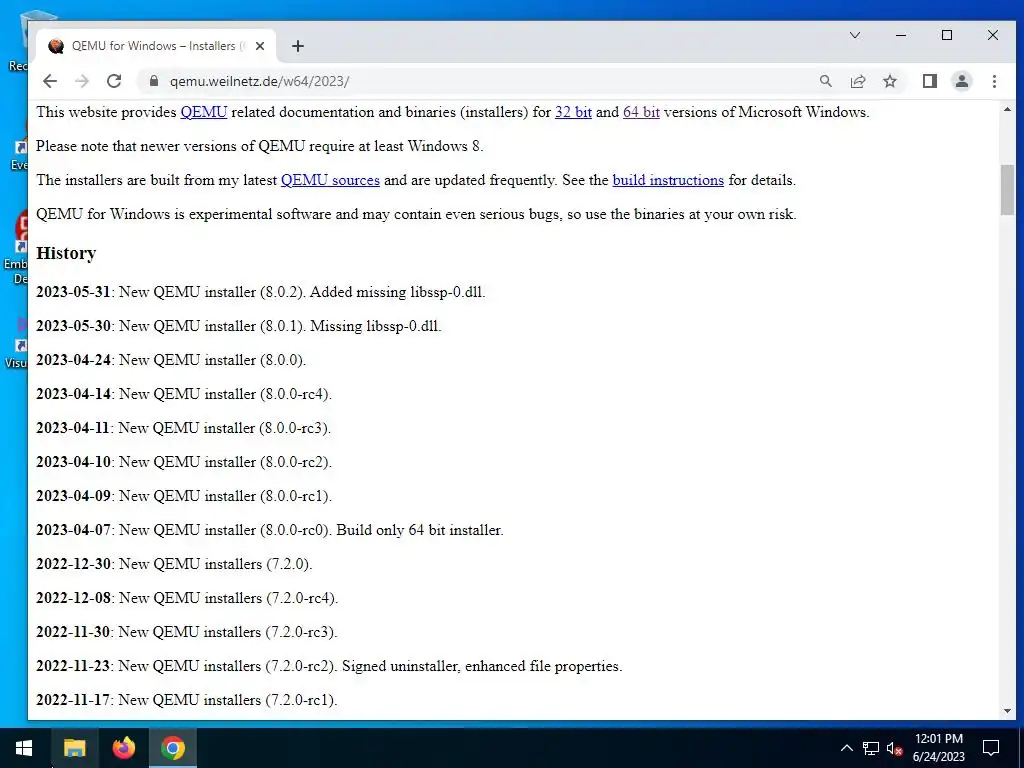This screenshot has width=1024, height=768.
Task: Click the 2023-05-31 history entry
Action: (261, 292)
